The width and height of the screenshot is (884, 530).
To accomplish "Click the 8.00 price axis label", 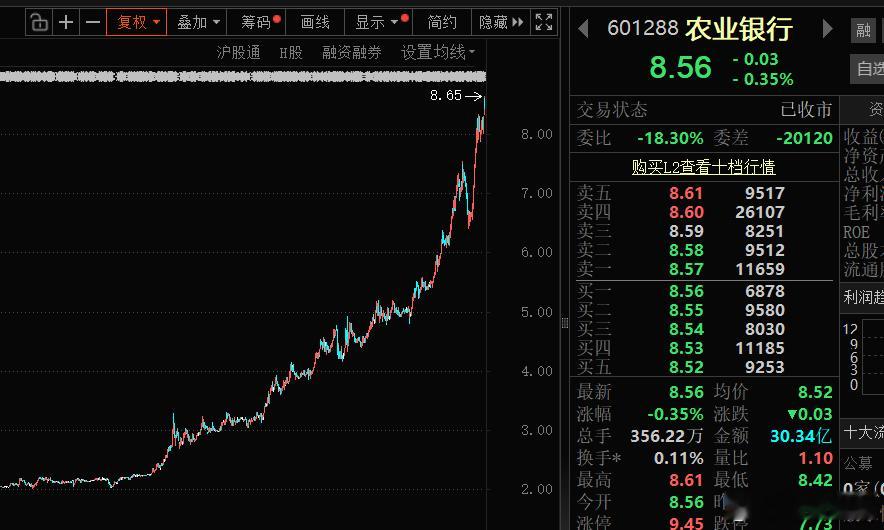I will 537,134.
